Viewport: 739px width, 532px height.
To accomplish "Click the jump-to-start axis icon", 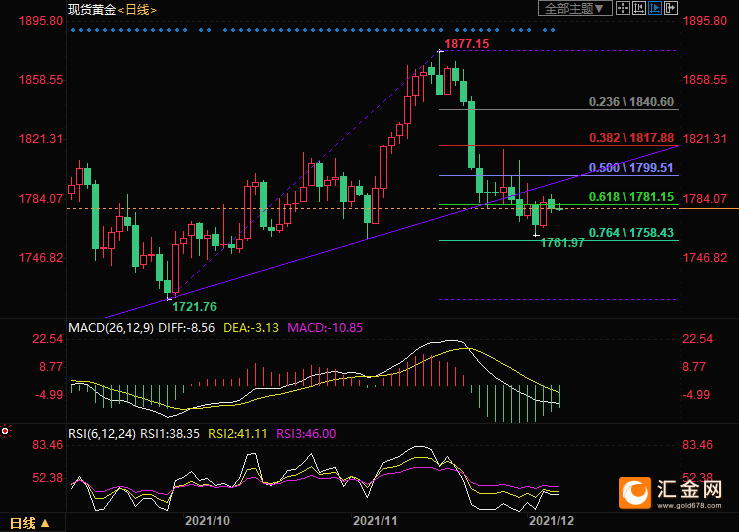I will click(x=639, y=8).
